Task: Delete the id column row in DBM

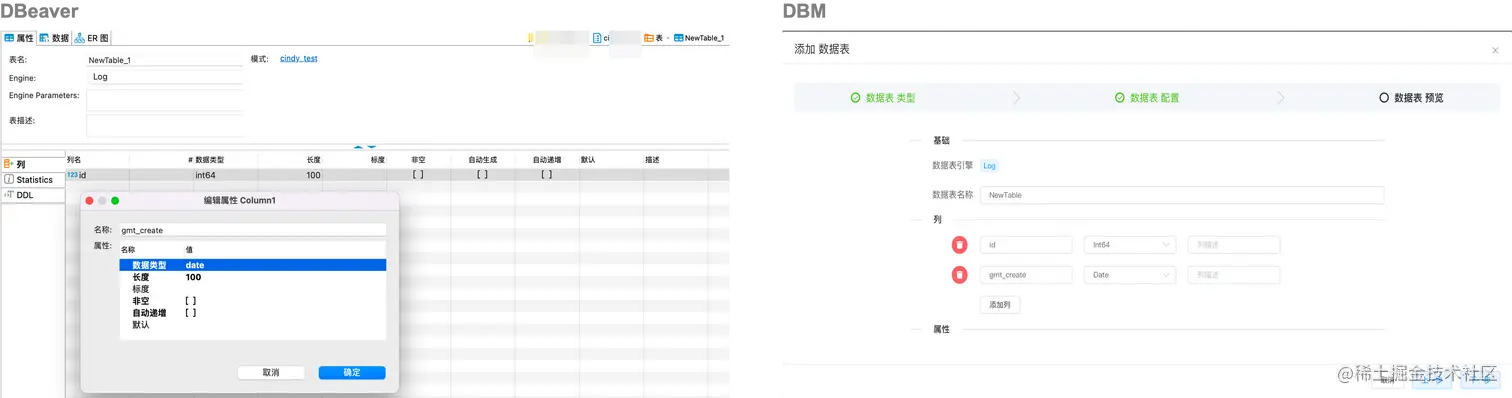Action: (x=959, y=245)
